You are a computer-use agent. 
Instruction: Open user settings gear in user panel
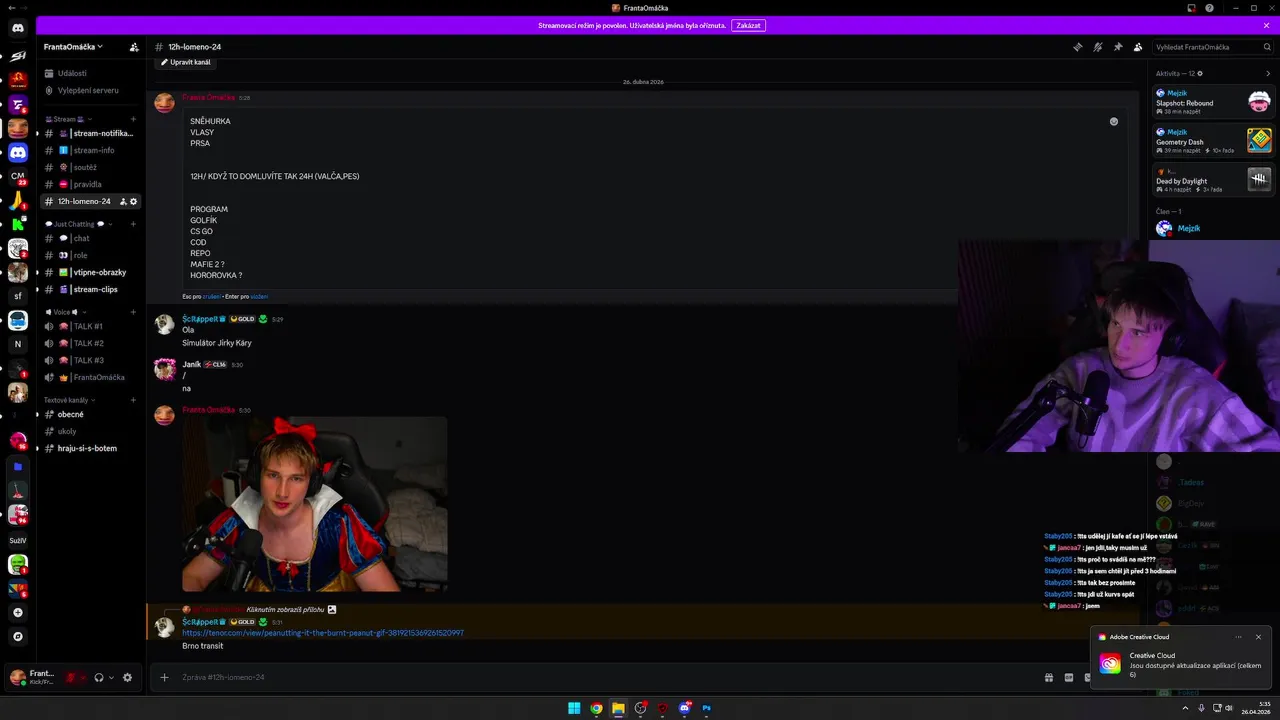(x=127, y=677)
